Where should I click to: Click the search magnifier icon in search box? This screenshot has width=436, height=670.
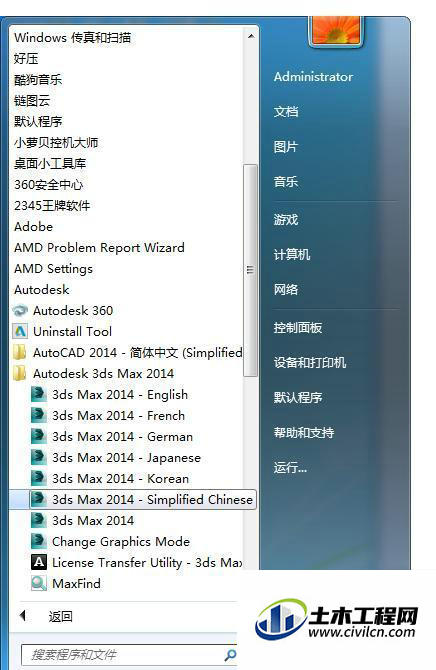click(x=230, y=654)
